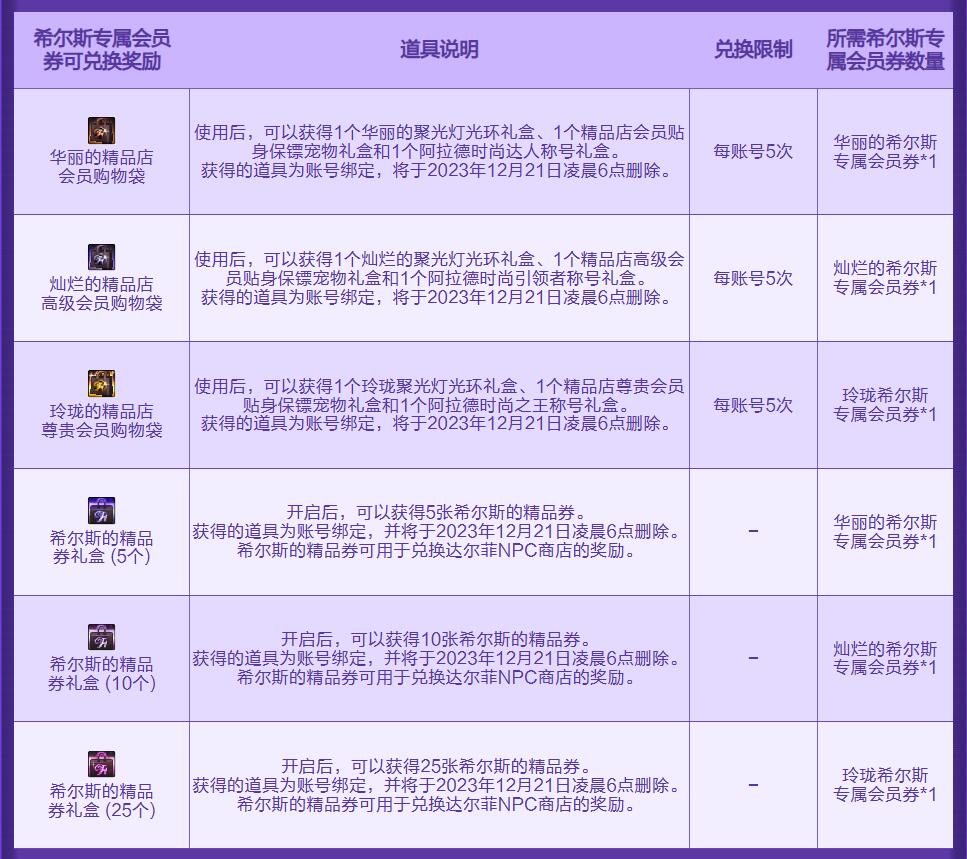Select the 道具说明 column header
The height and width of the screenshot is (859, 967).
439,49
